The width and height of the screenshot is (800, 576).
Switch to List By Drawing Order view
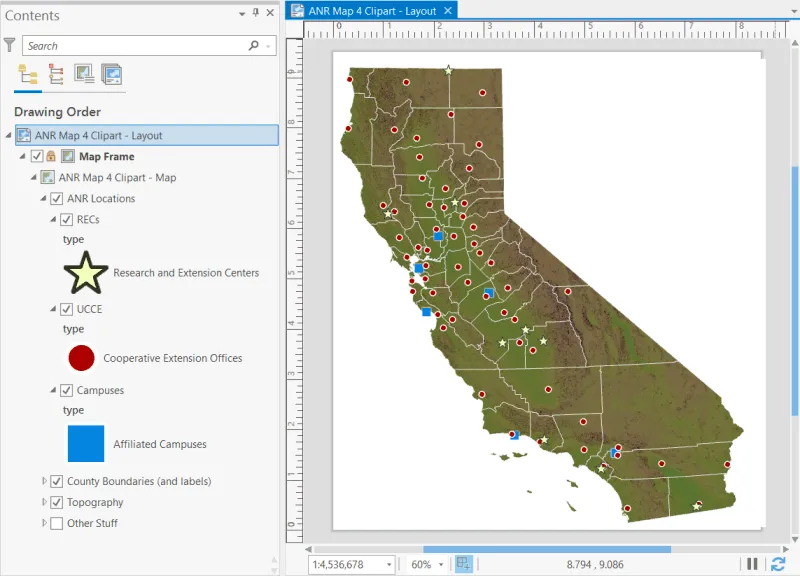[x=27, y=75]
